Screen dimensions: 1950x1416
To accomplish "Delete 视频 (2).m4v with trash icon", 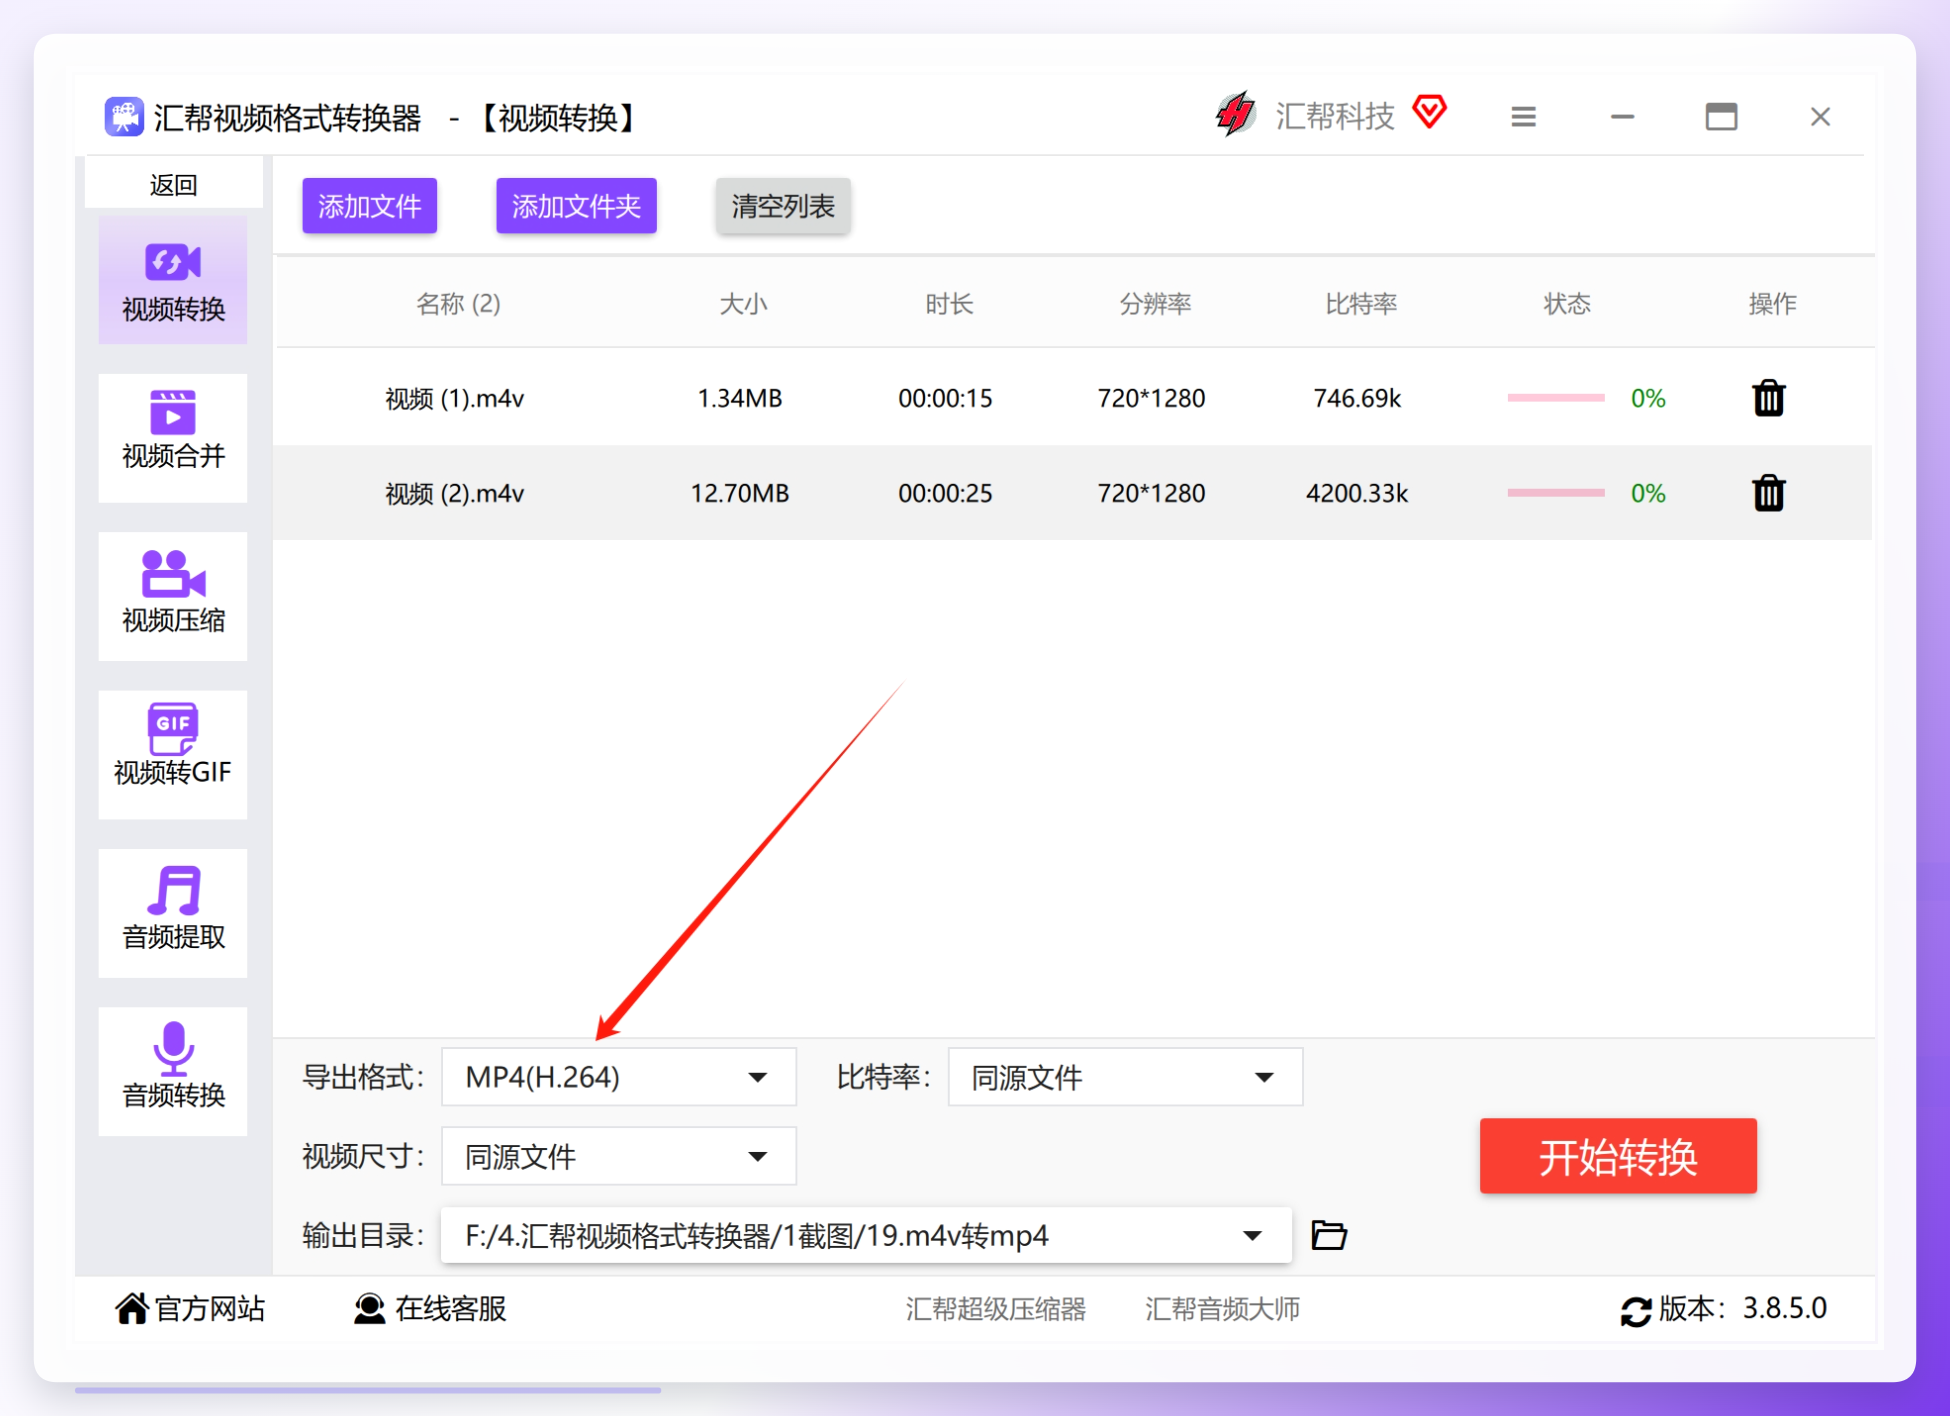I will tap(1768, 493).
